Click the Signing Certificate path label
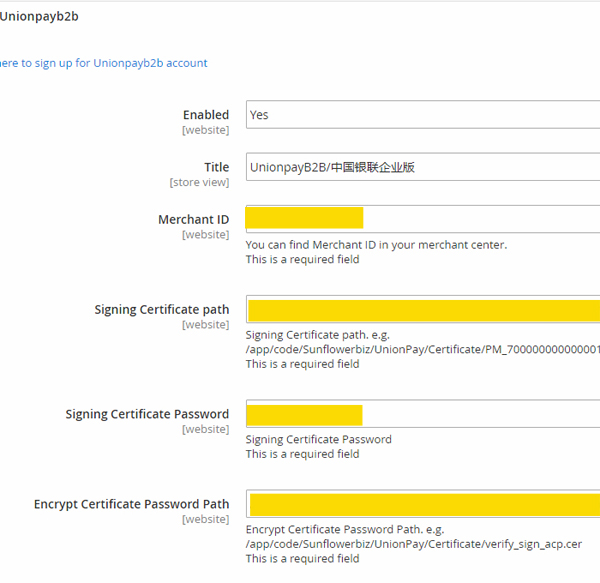Viewport: 600px width, 583px height. click(162, 309)
